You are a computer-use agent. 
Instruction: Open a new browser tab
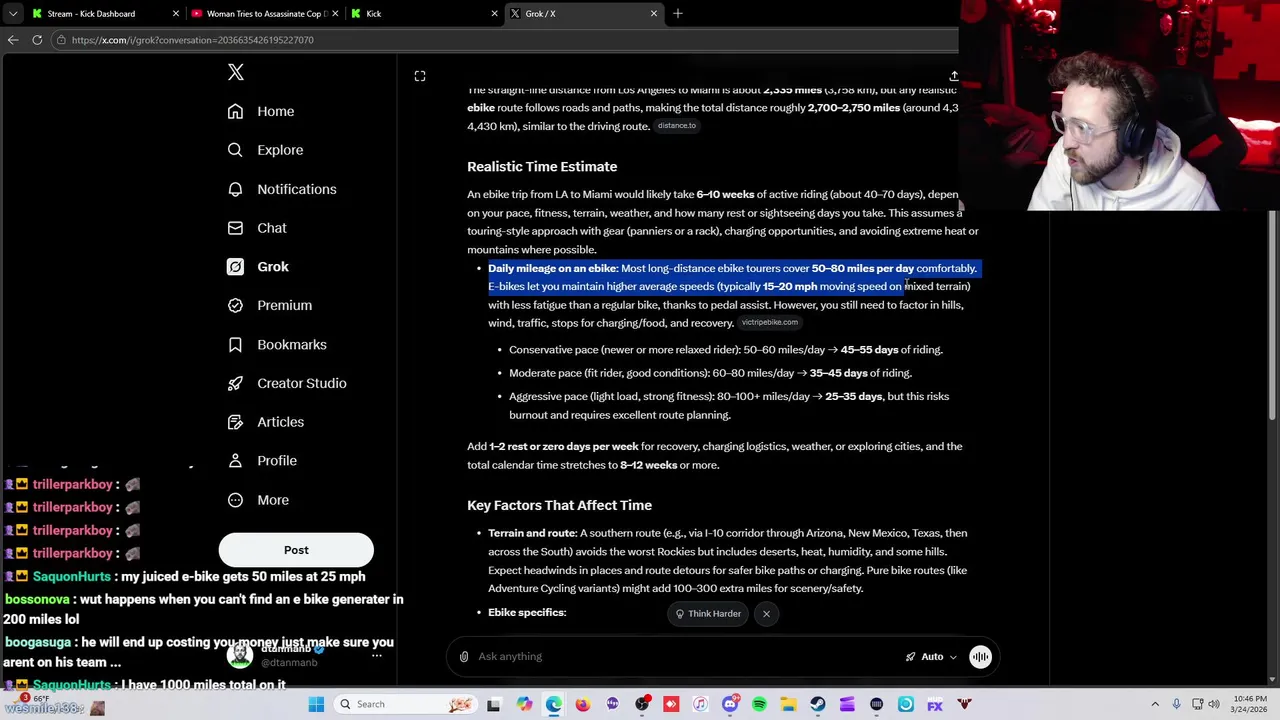(678, 14)
